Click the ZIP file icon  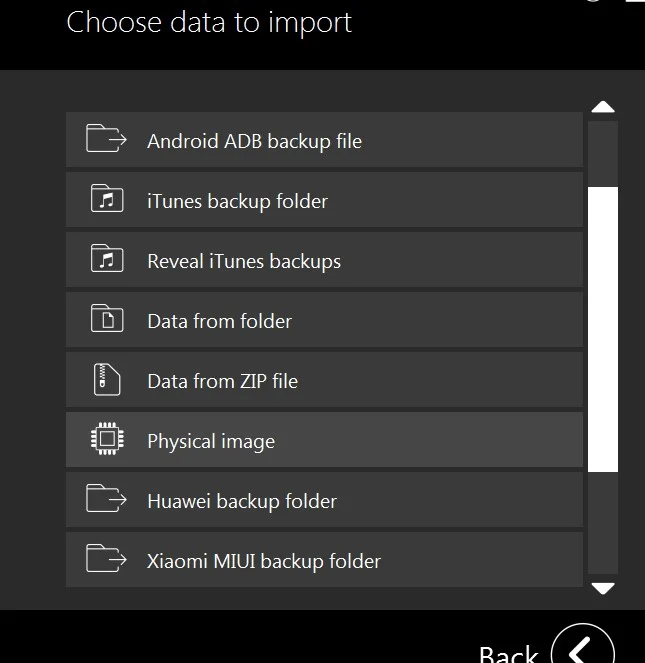click(107, 379)
